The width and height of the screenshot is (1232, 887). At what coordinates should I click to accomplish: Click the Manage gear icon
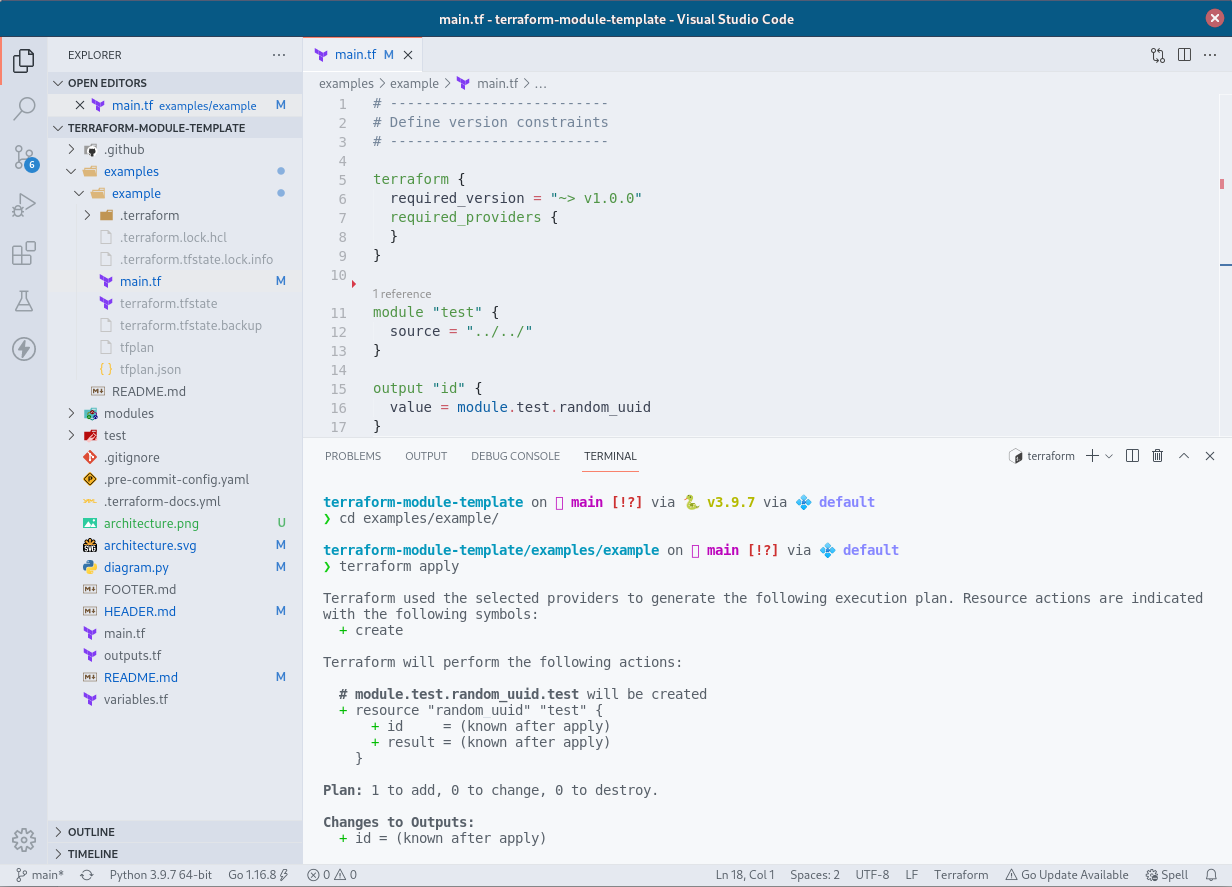24,840
